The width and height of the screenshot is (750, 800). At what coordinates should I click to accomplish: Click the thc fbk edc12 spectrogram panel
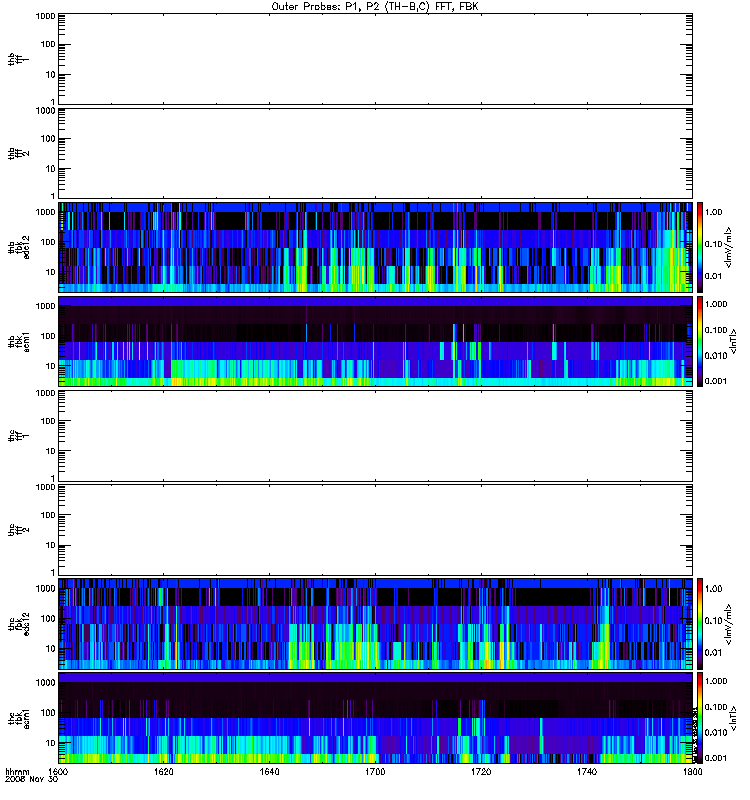pyautogui.click(x=375, y=624)
